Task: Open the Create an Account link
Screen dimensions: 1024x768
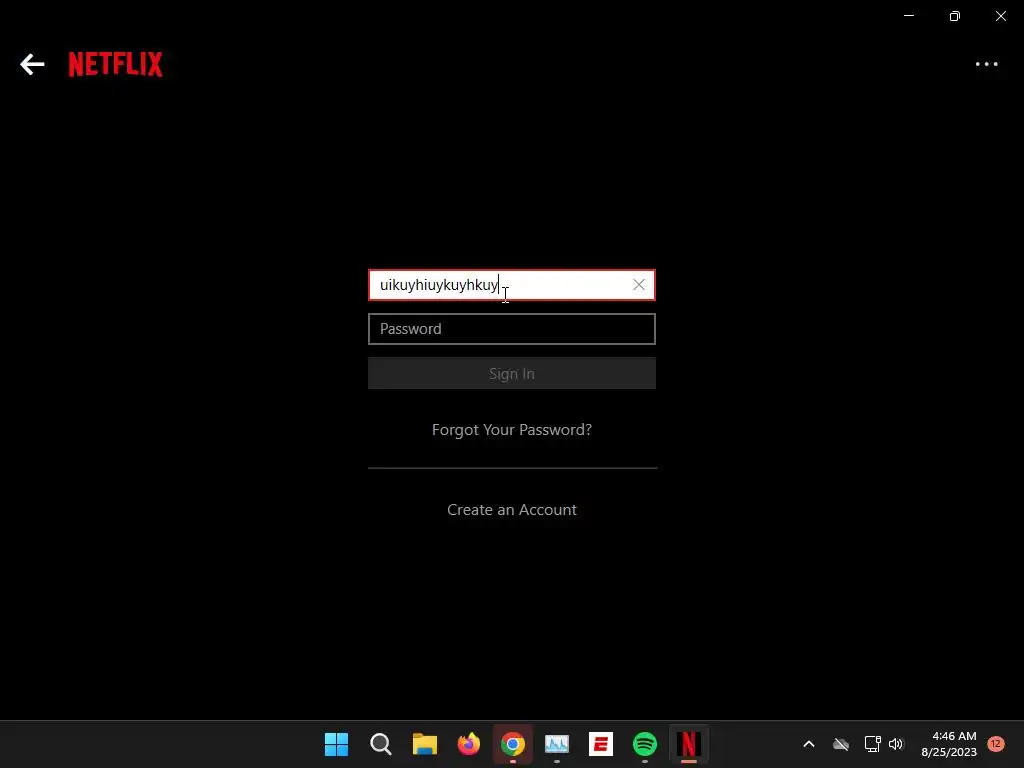Action: point(511,509)
